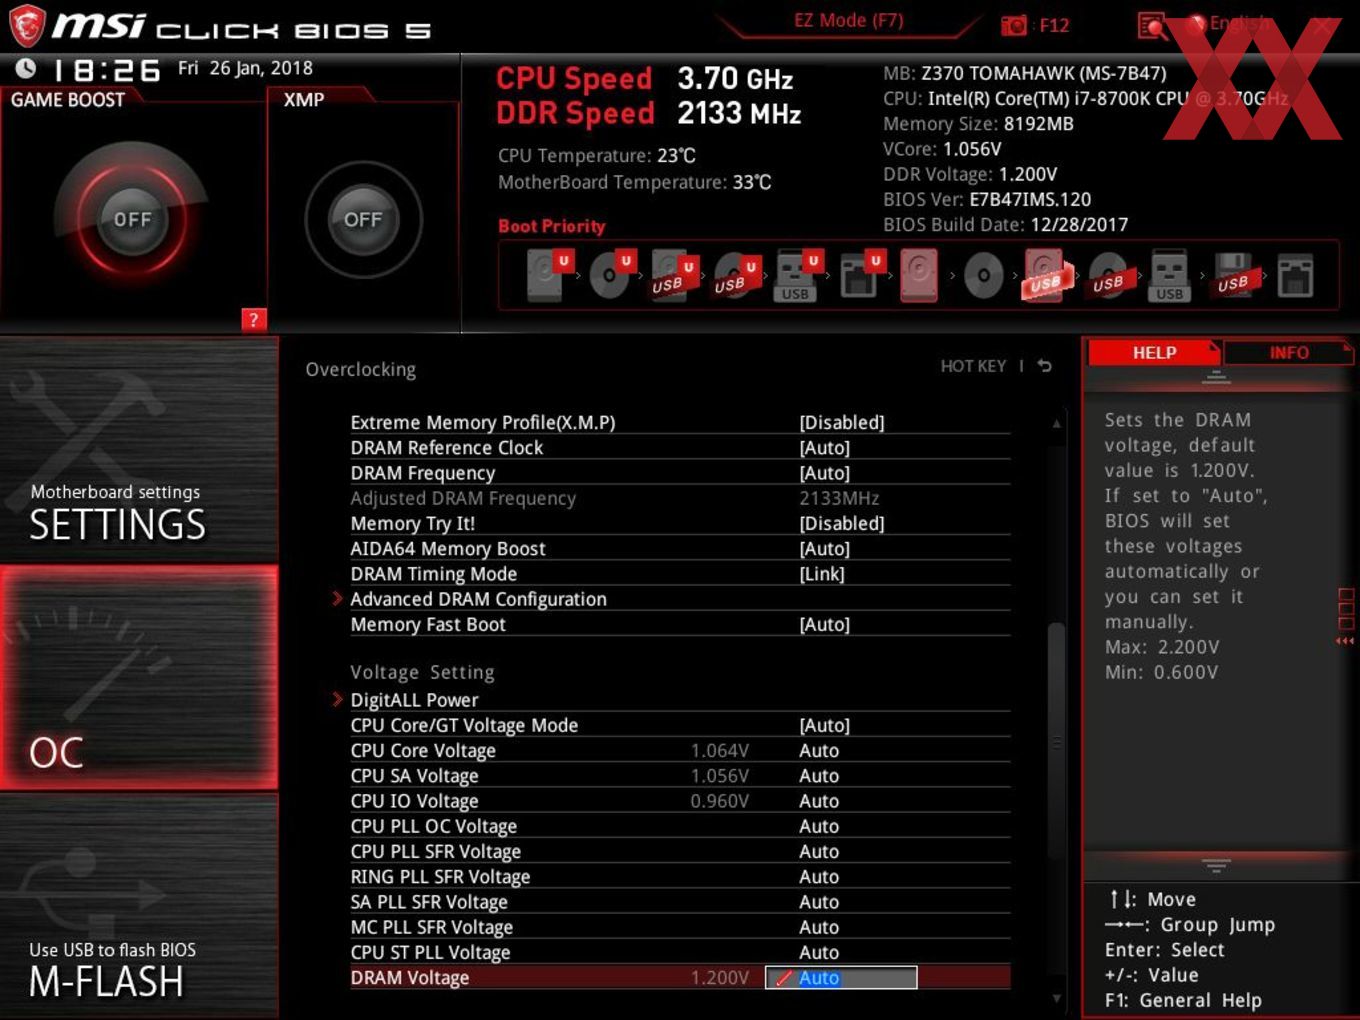Open DRAM Reference Clock [Auto] value
Image resolution: width=1360 pixels, height=1020 pixels.
tap(825, 448)
